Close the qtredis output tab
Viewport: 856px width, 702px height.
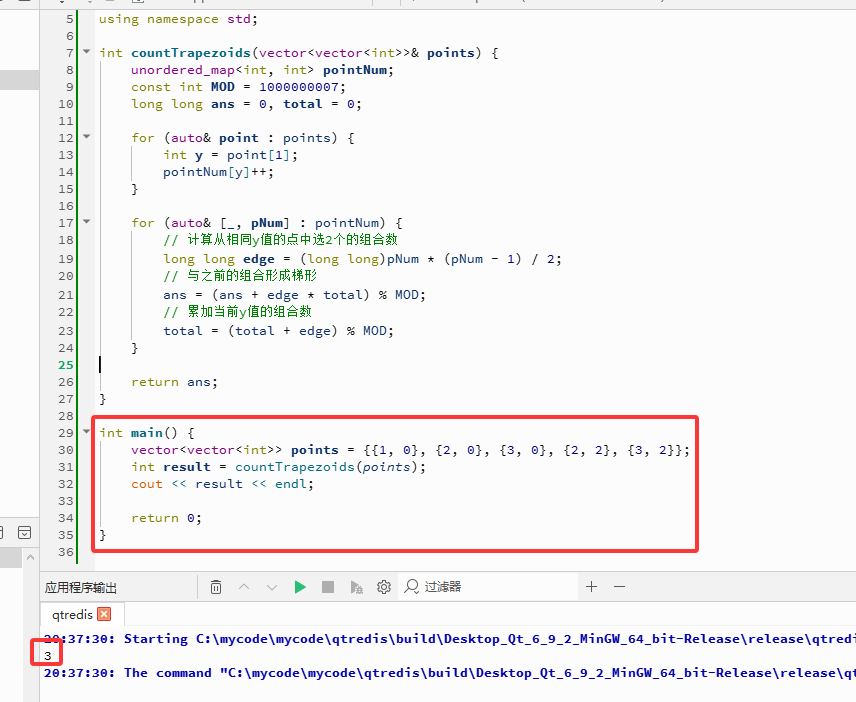pos(104,614)
